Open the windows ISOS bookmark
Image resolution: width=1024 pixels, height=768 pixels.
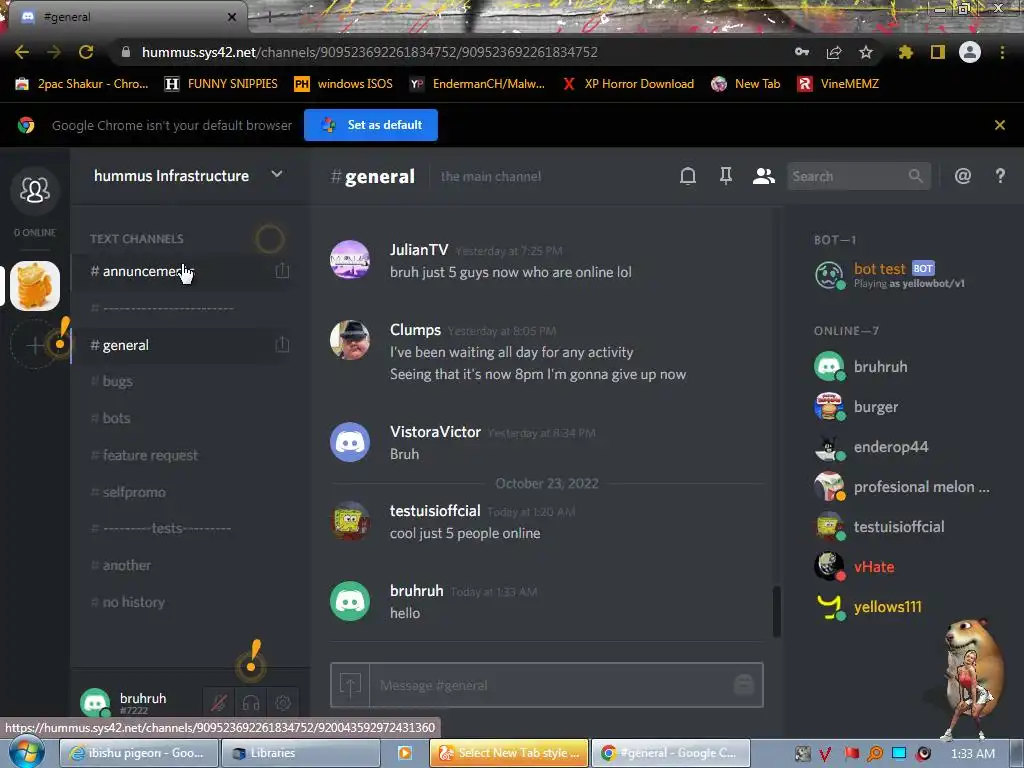[344, 84]
